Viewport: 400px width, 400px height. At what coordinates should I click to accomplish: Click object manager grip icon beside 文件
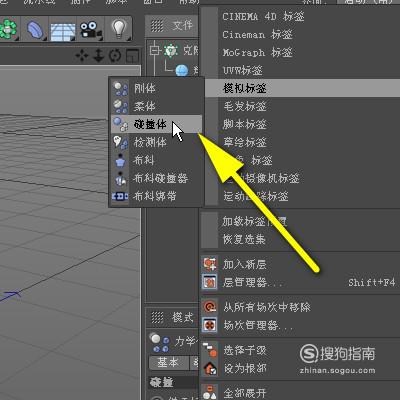tap(157, 26)
